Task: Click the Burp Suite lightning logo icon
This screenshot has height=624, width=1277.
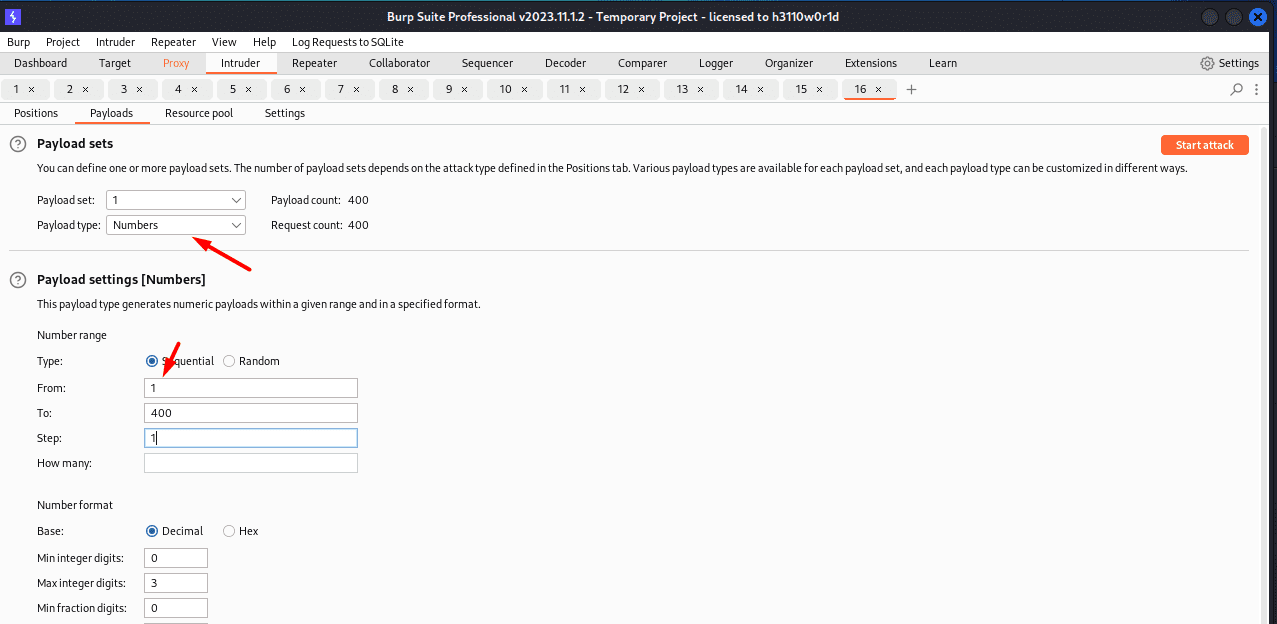Action: 13,16
